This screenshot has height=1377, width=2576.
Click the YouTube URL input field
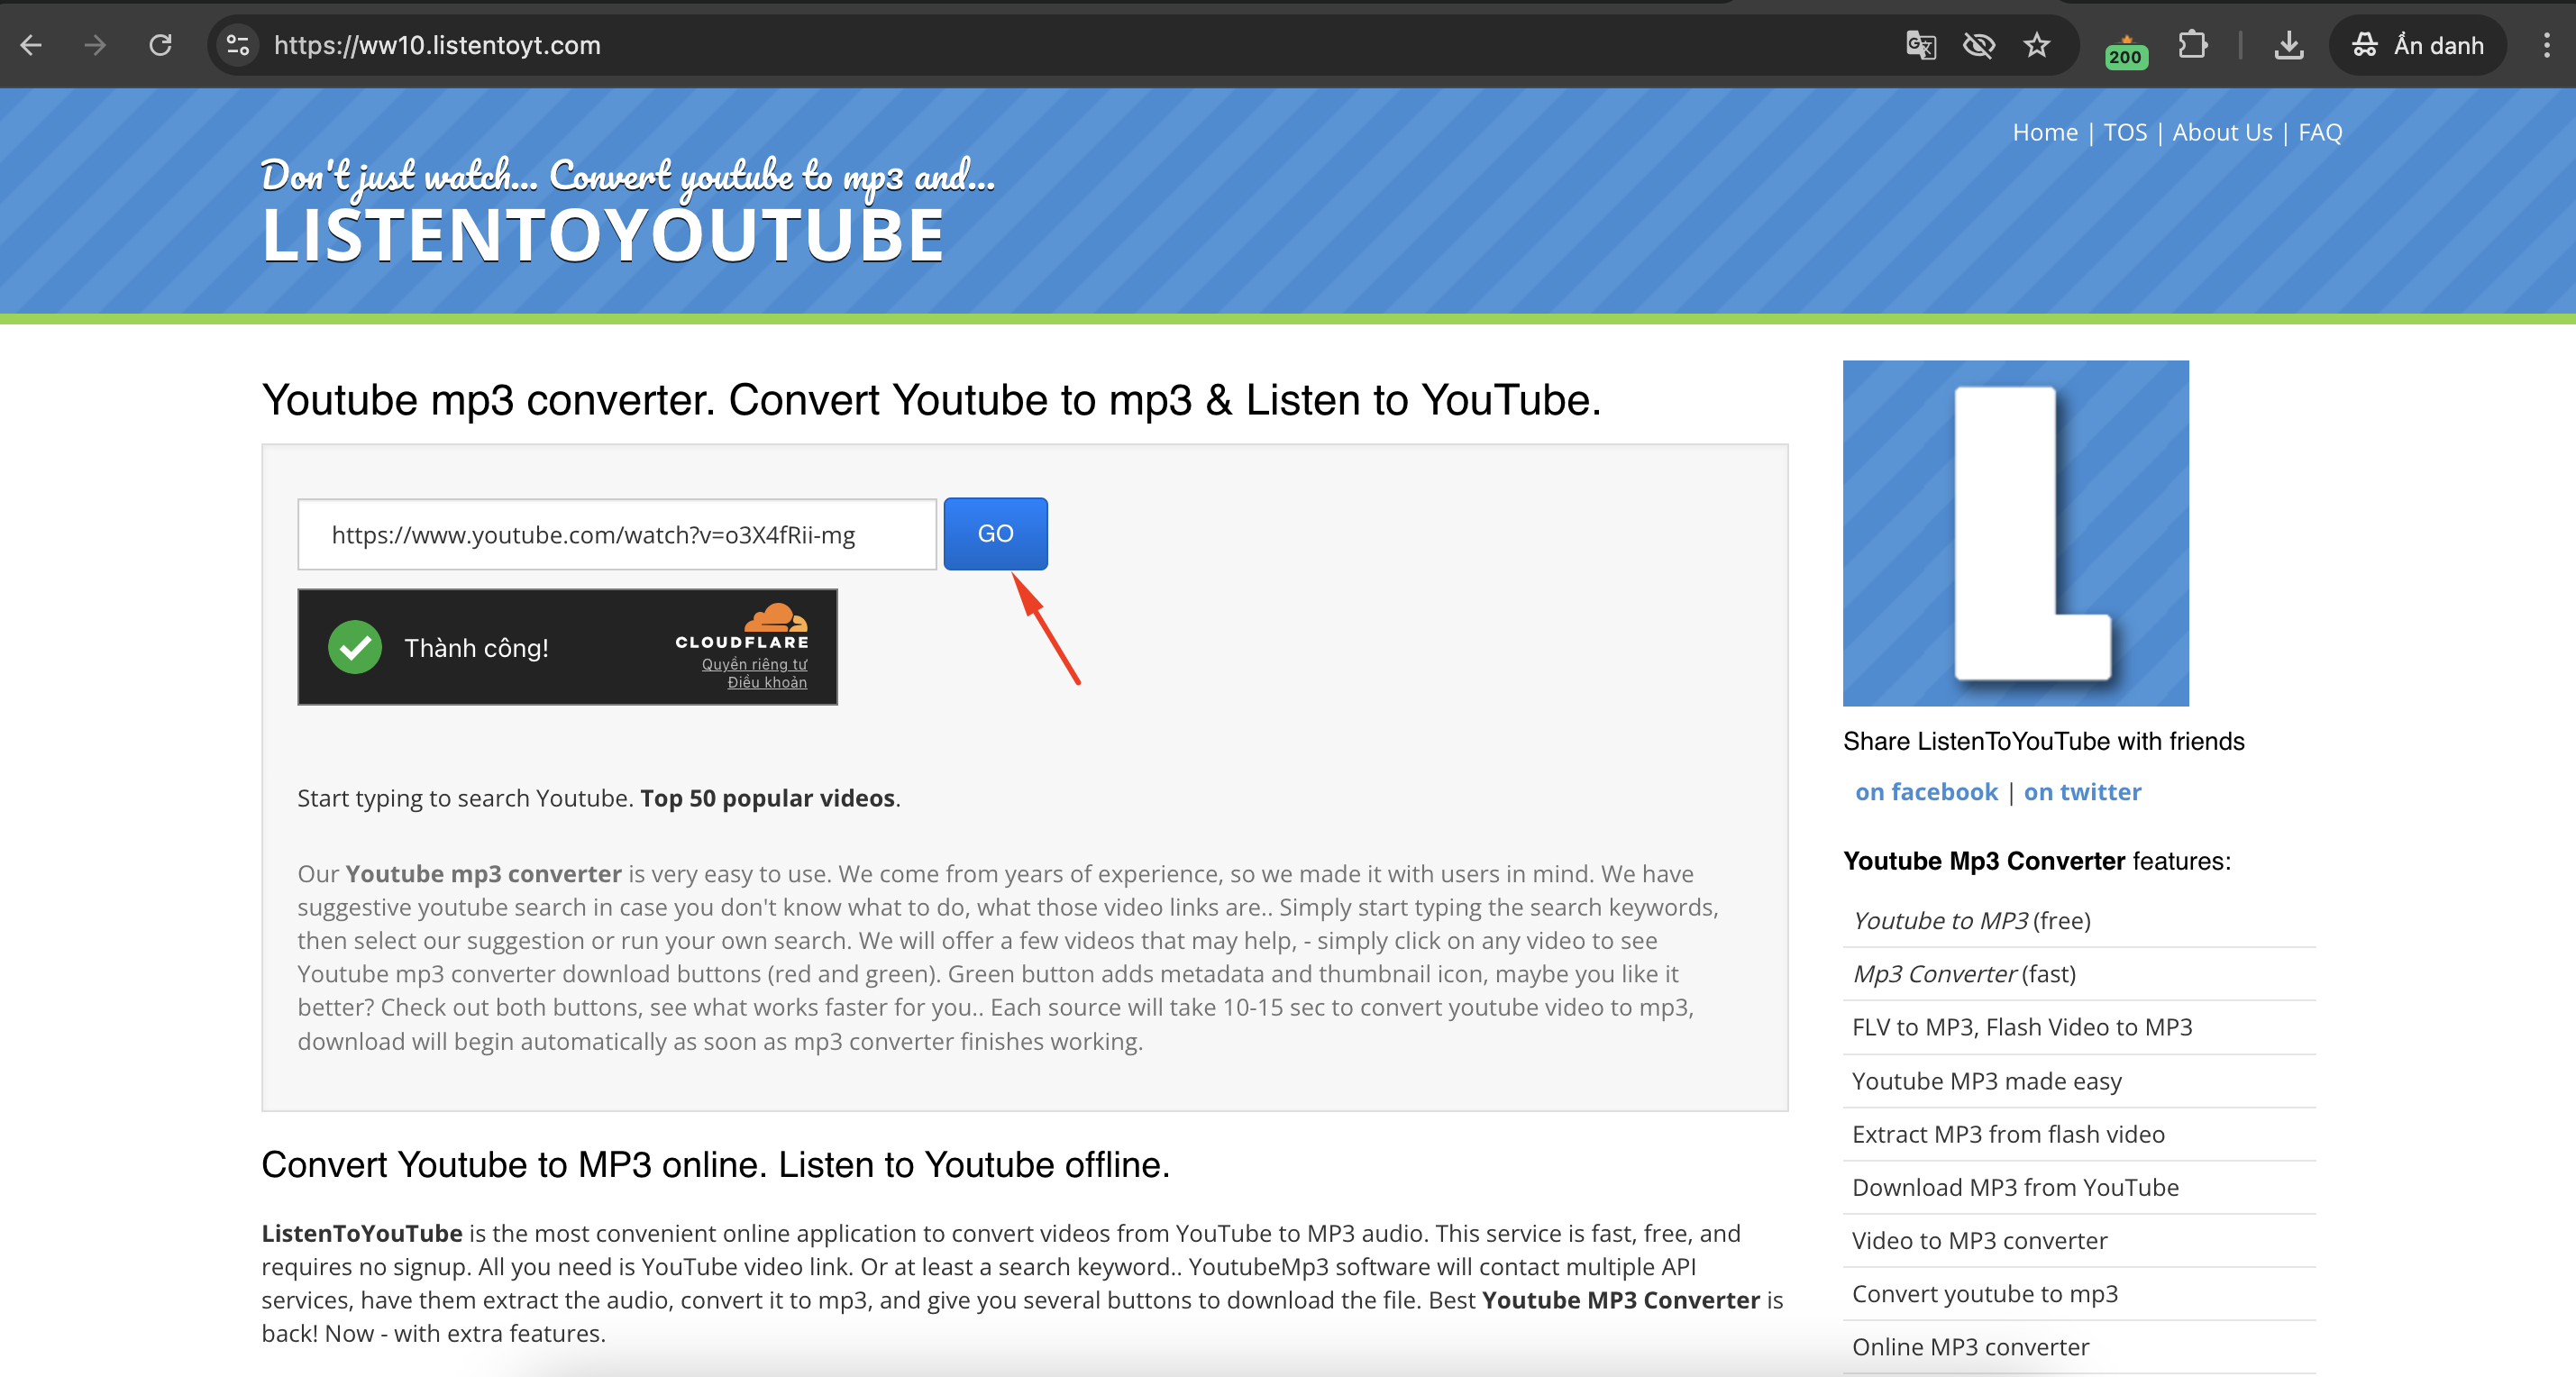tap(617, 534)
